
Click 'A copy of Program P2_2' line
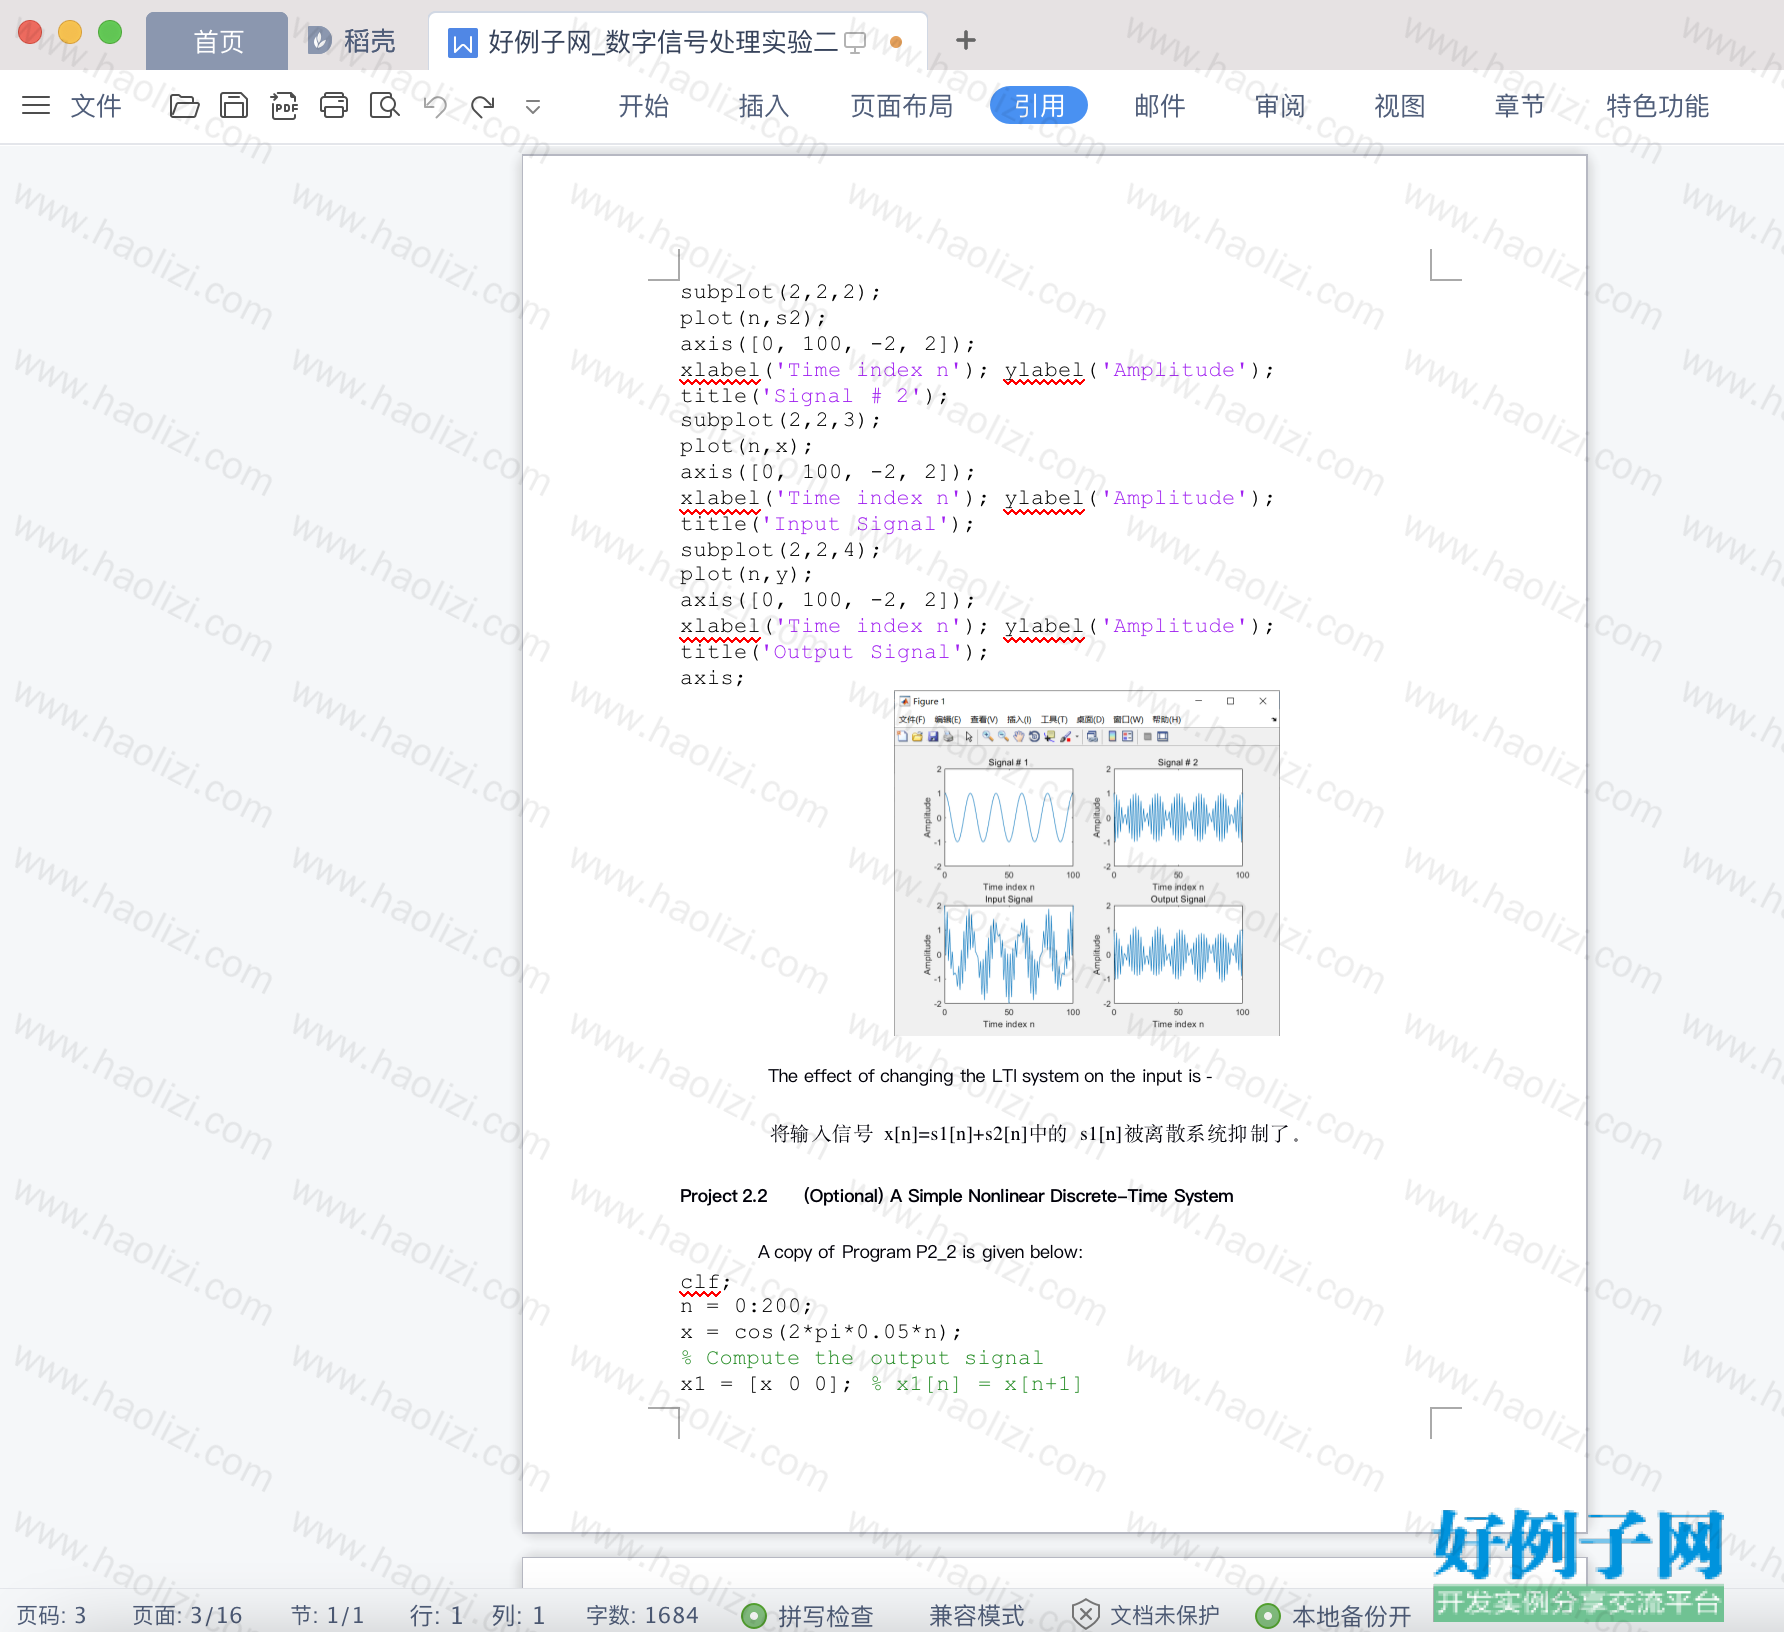920,1252
